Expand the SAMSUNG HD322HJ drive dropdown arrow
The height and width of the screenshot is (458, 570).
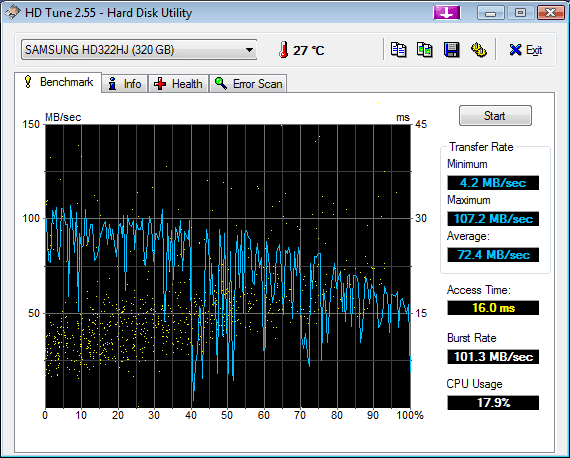point(249,50)
